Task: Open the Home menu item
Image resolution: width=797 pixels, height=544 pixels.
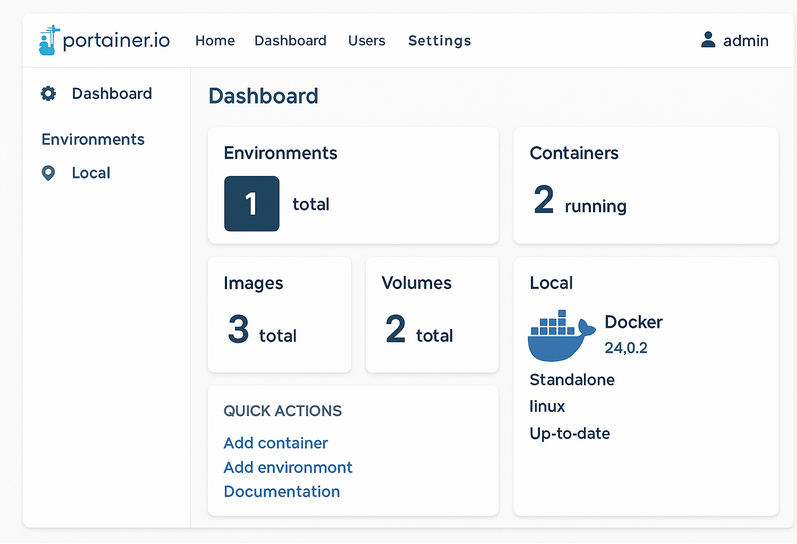Action: (215, 41)
